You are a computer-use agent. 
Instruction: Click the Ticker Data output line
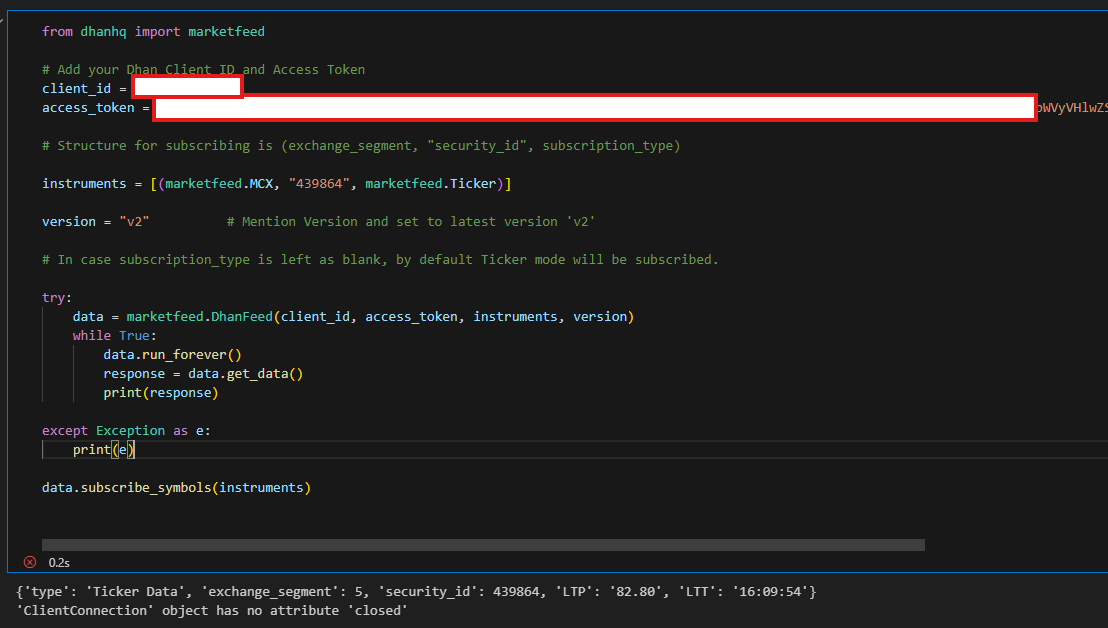[416, 592]
